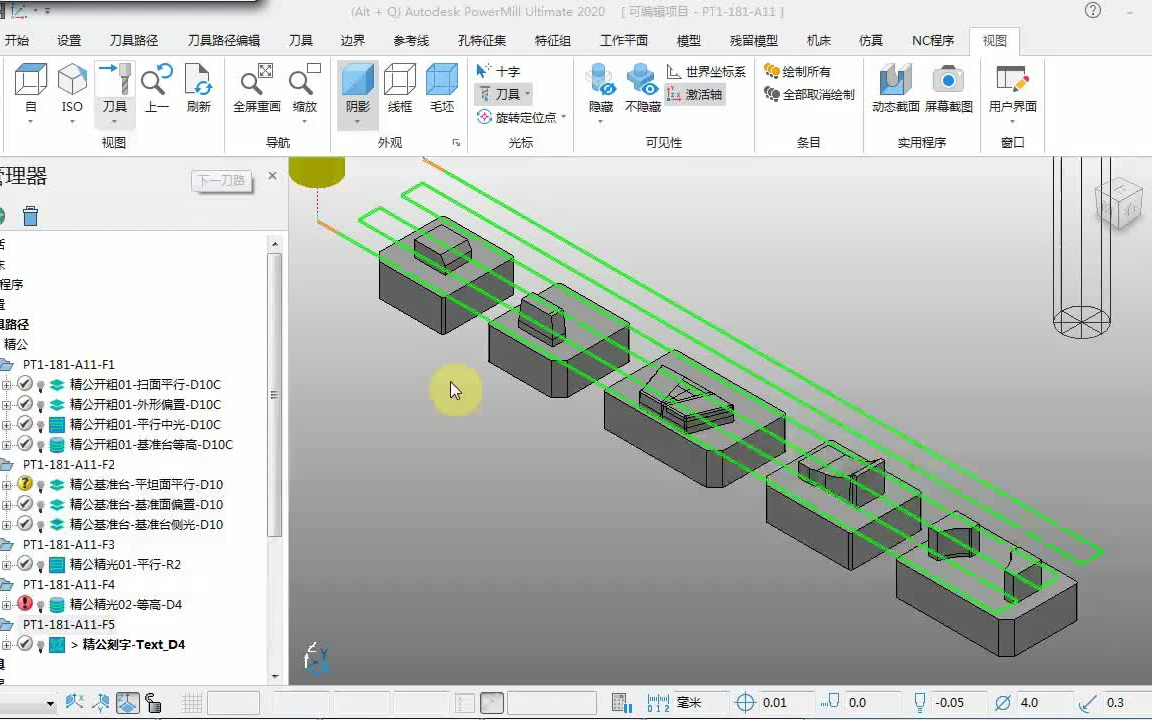
Task: Toggle light bulb for 精公精光01-平行-R2 toolpath
Action: coord(41,565)
